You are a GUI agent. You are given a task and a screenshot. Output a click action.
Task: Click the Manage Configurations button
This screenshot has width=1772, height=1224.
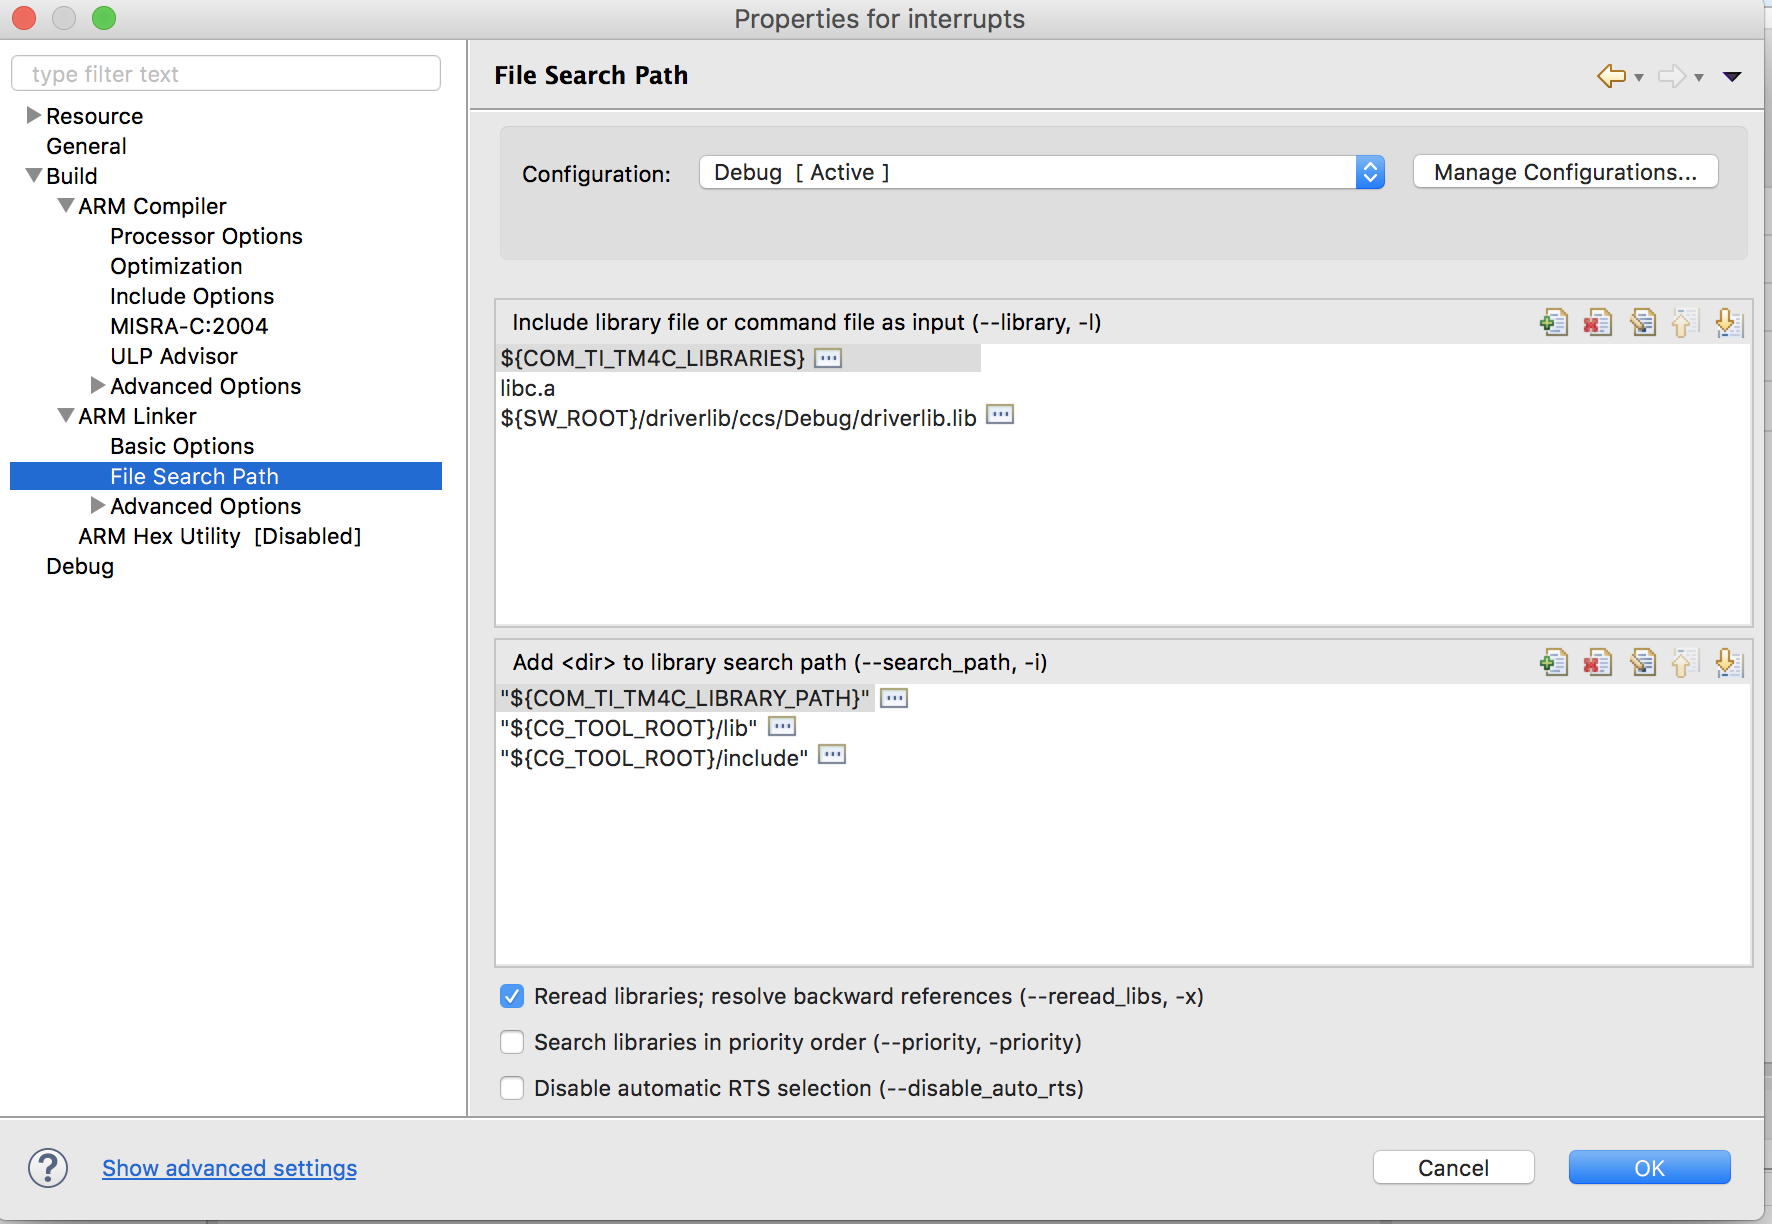(x=1565, y=172)
